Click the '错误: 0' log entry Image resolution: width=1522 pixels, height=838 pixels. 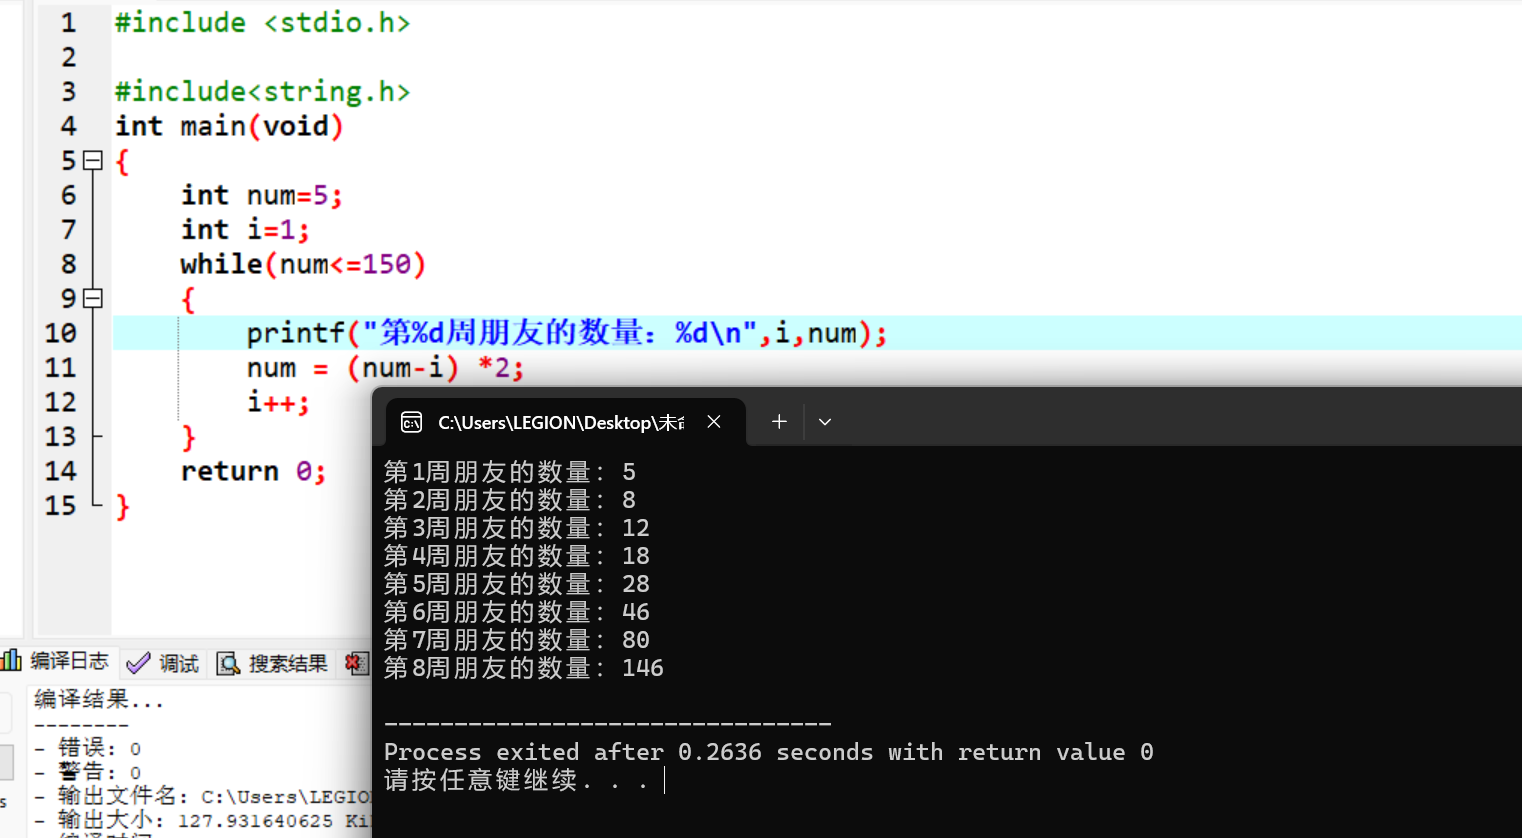tap(88, 747)
